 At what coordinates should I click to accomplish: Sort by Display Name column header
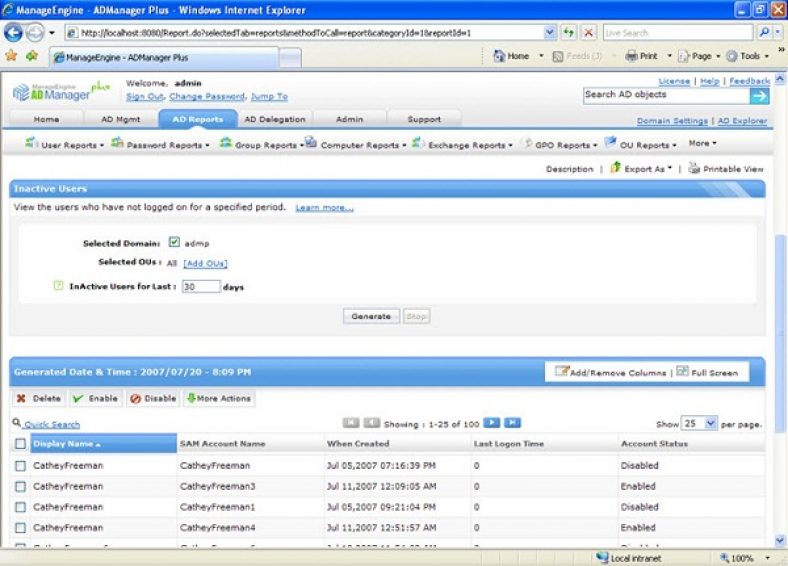pos(104,443)
